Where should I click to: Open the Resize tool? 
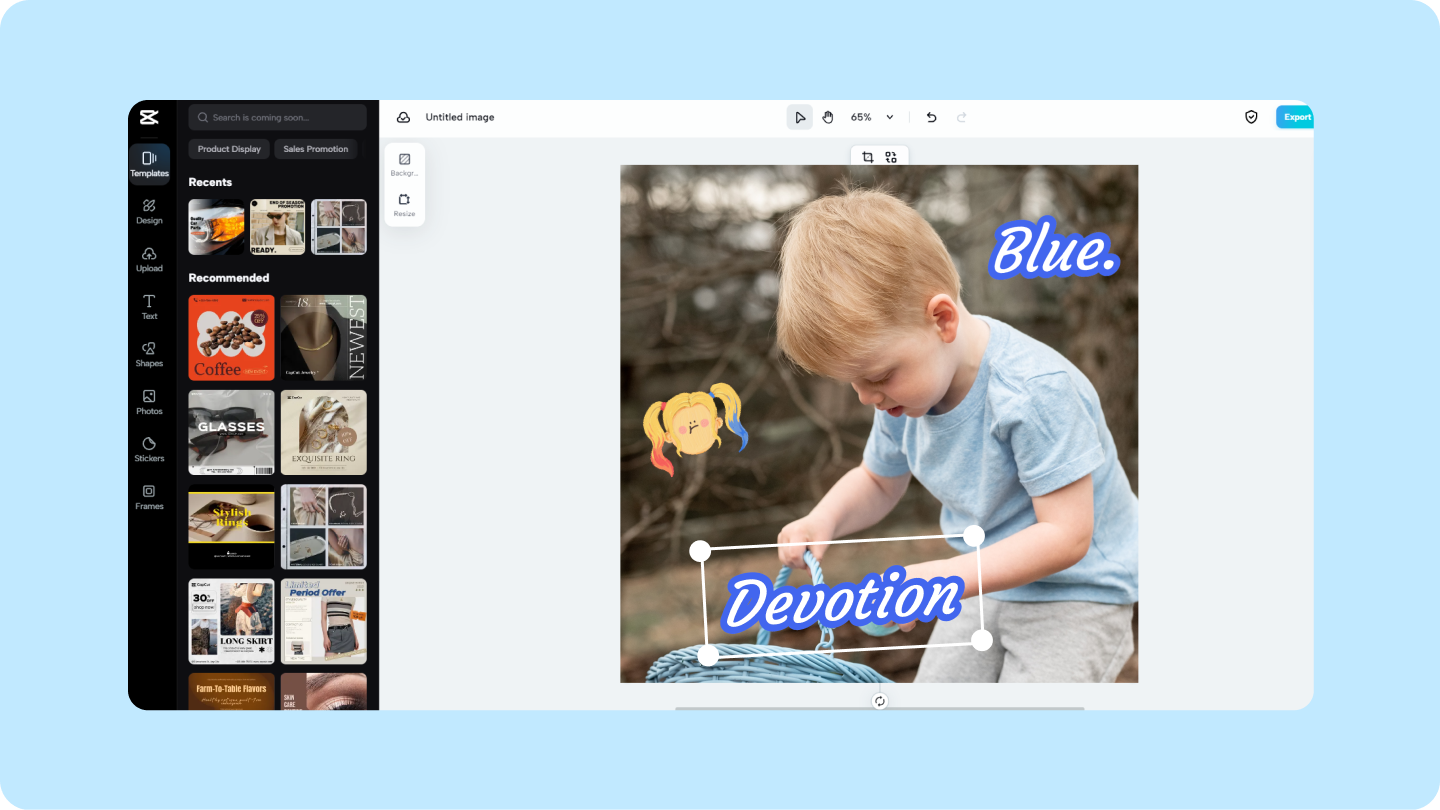pos(404,205)
